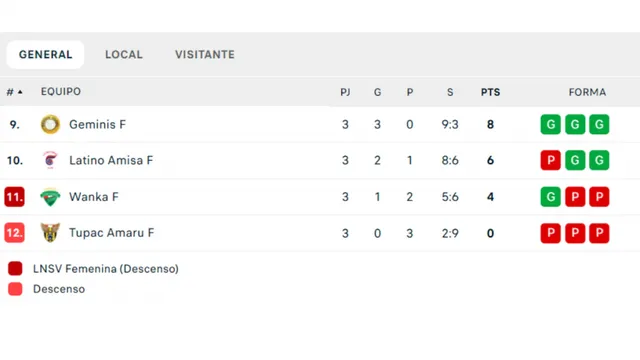Viewport: 640px width, 360px height.
Task: Open the Latino Amisa F team logo
Action: click(x=50, y=160)
